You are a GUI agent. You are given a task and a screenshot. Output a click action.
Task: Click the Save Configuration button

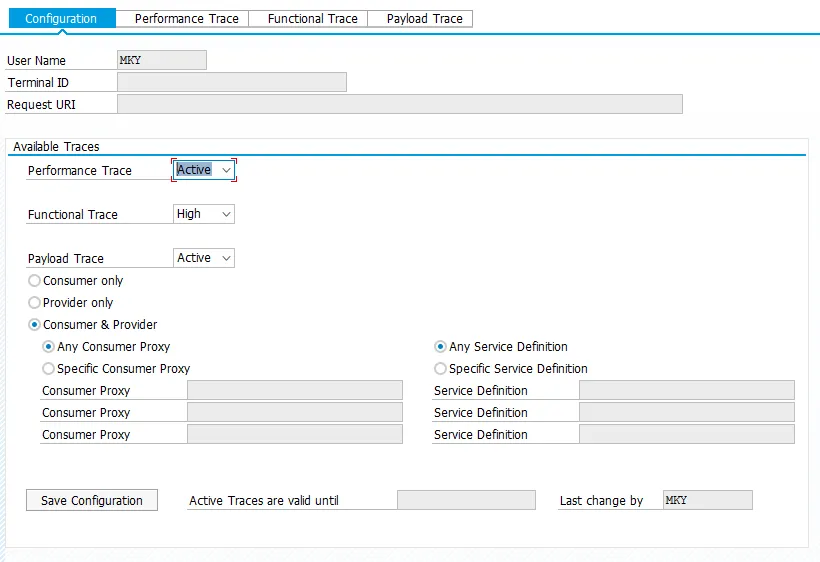[92, 500]
